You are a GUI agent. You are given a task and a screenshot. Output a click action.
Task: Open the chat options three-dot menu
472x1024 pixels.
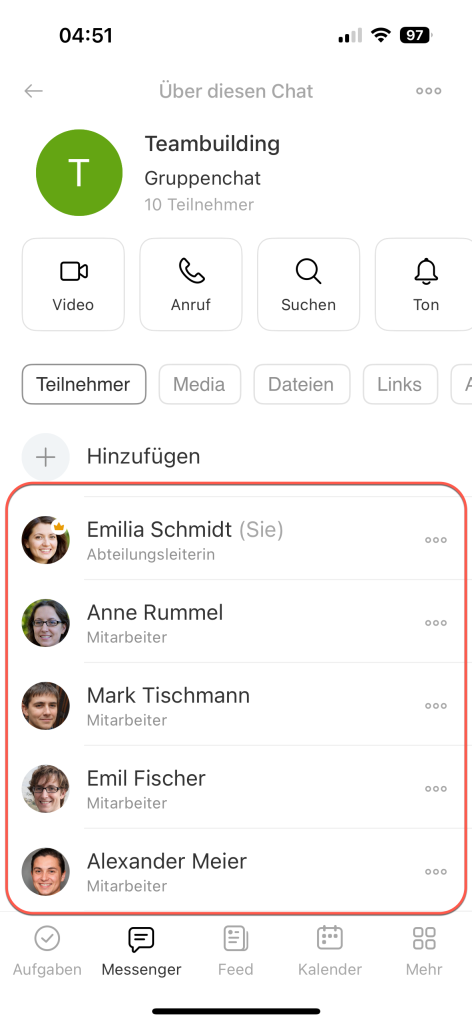428,91
